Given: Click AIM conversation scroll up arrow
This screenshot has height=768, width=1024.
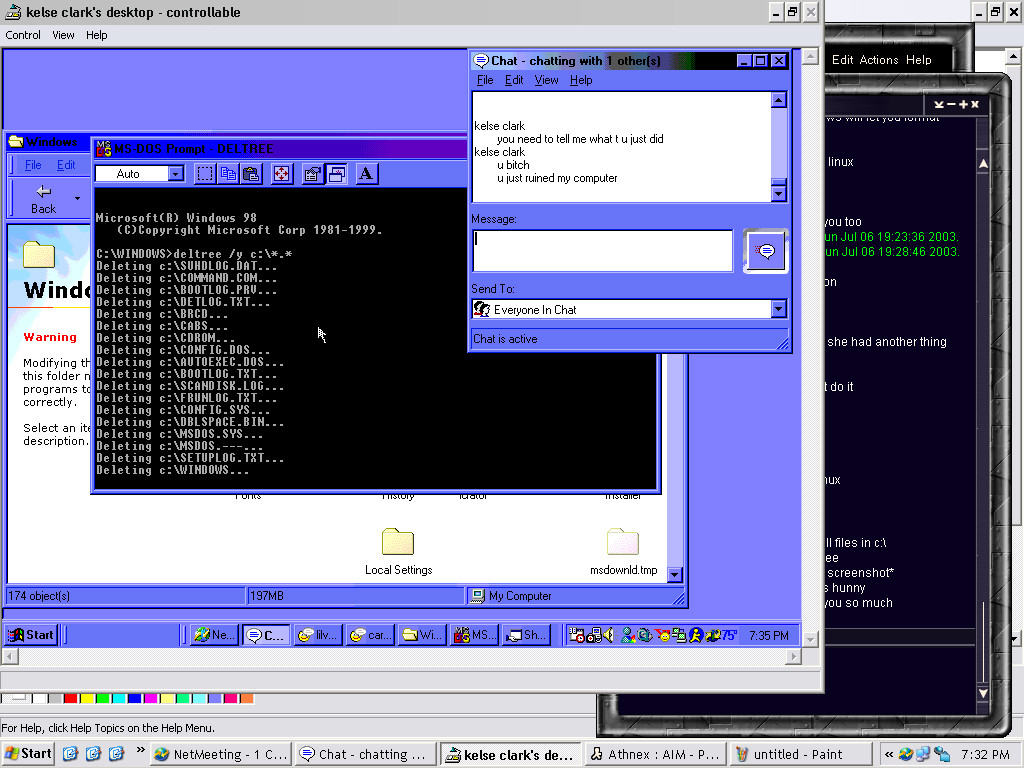Looking at the screenshot, I should (983, 163).
